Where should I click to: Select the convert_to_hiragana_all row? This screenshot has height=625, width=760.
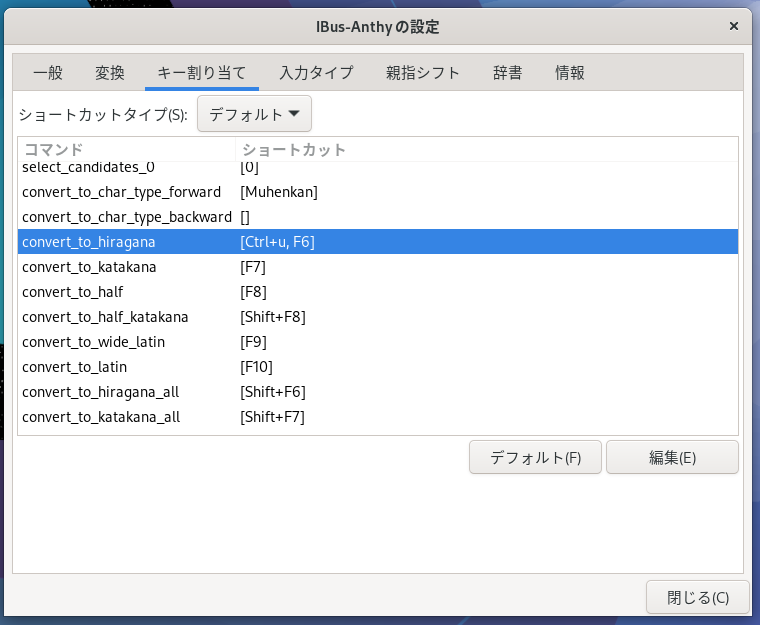pos(378,392)
